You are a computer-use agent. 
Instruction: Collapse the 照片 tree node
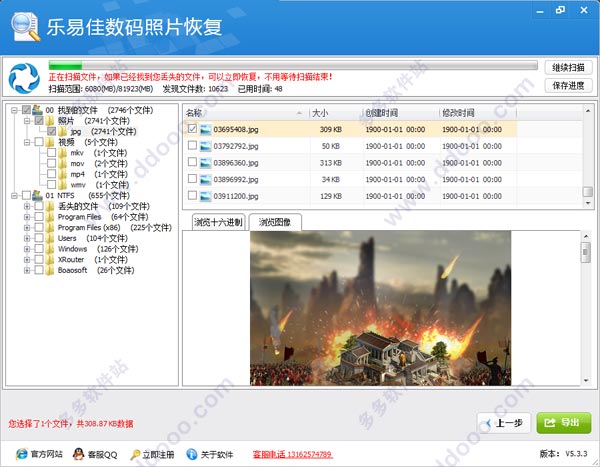(27, 121)
